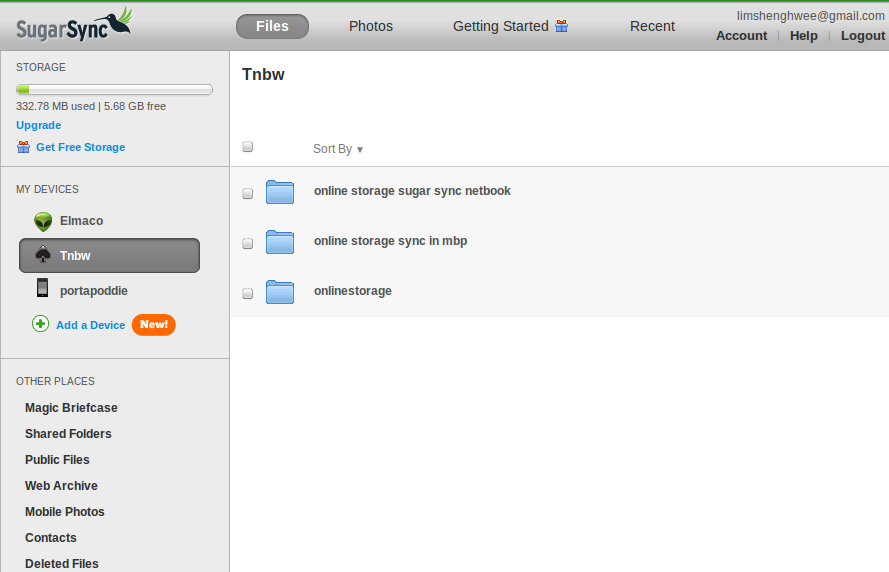Click the gift icon beside Getting Started
This screenshot has height=572, width=889.
pyautogui.click(x=561, y=26)
